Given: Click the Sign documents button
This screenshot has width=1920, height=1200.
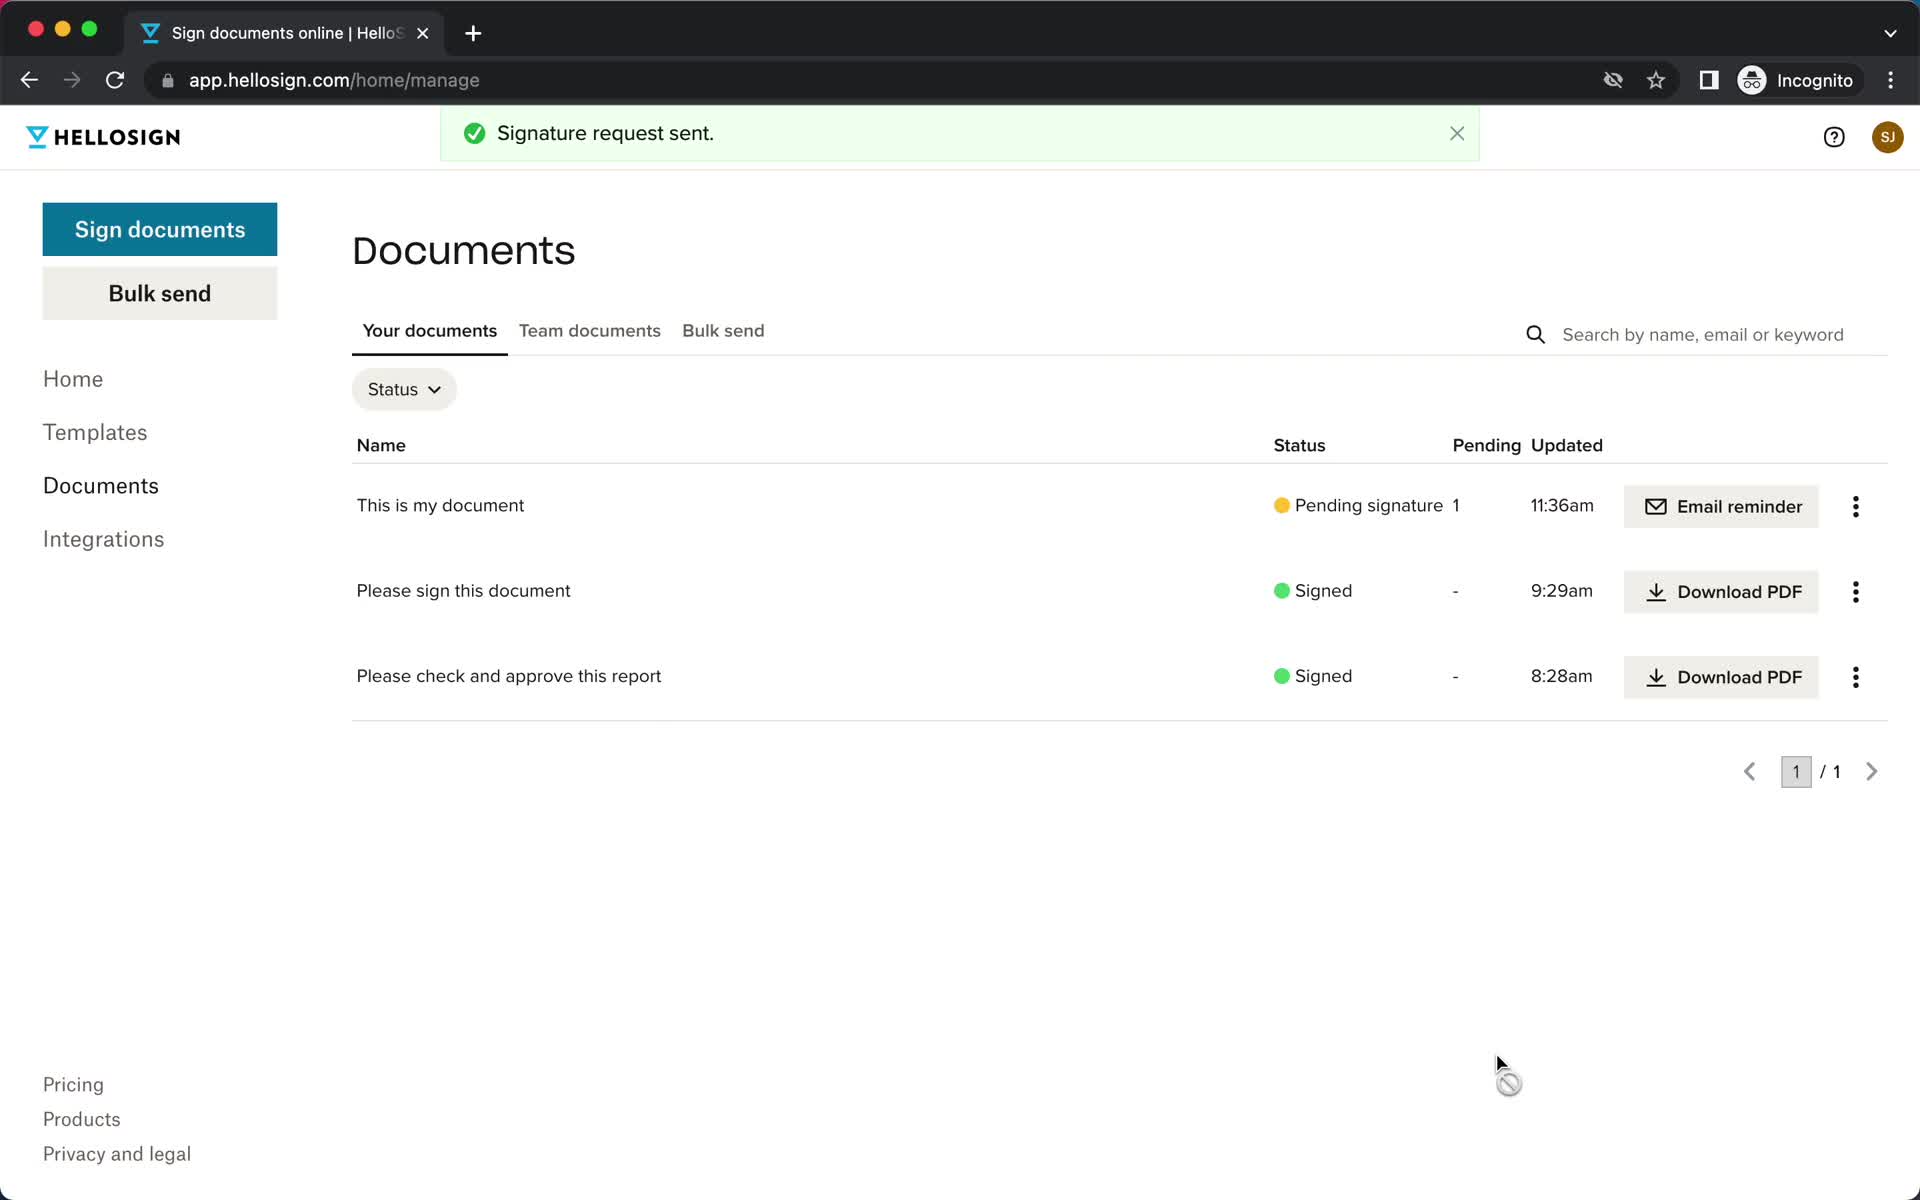Looking at the screenshot, I should [160, 229].
